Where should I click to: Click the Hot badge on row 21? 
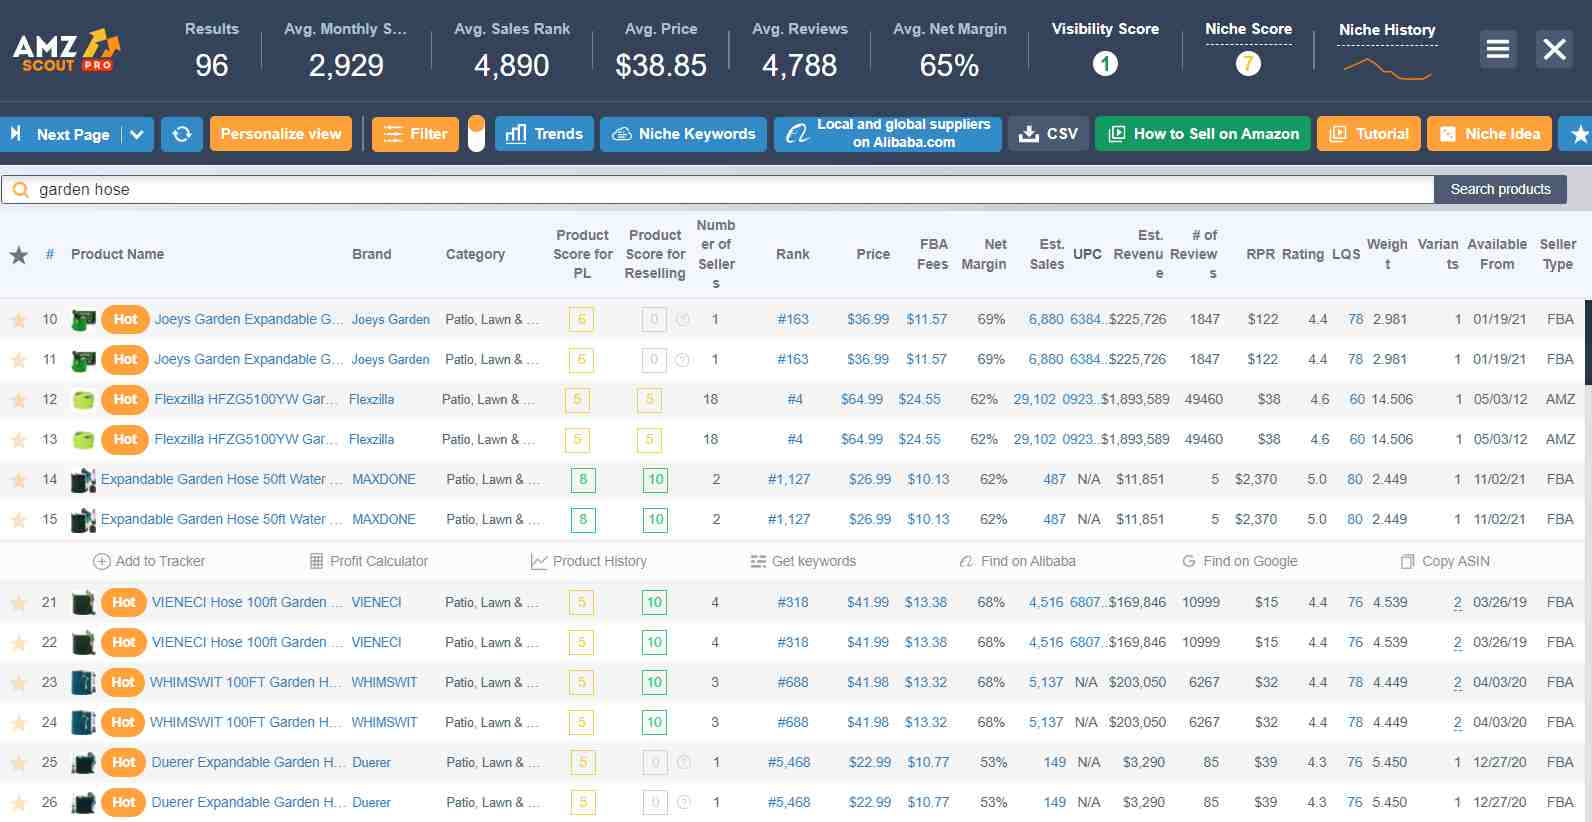click(x=124, y=602)
